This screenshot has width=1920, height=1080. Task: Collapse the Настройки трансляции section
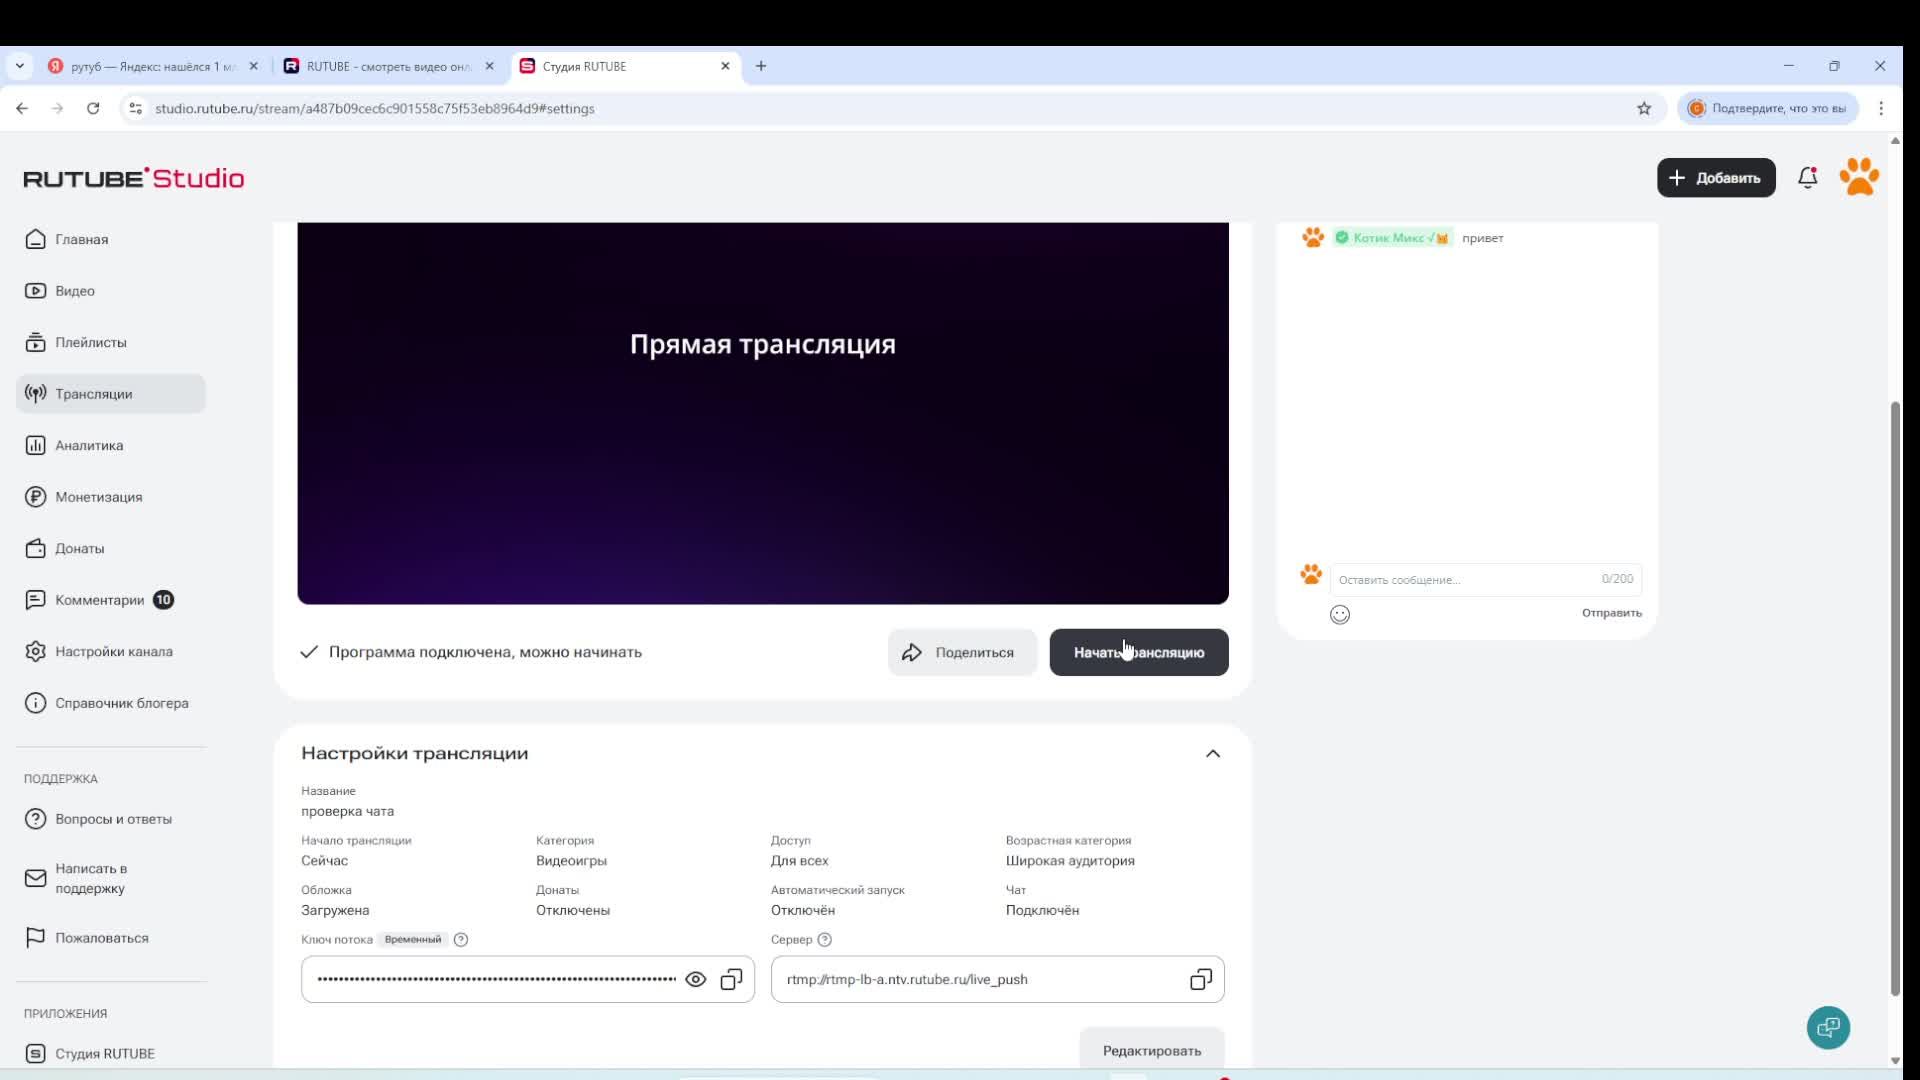[x=1212, y=754]
